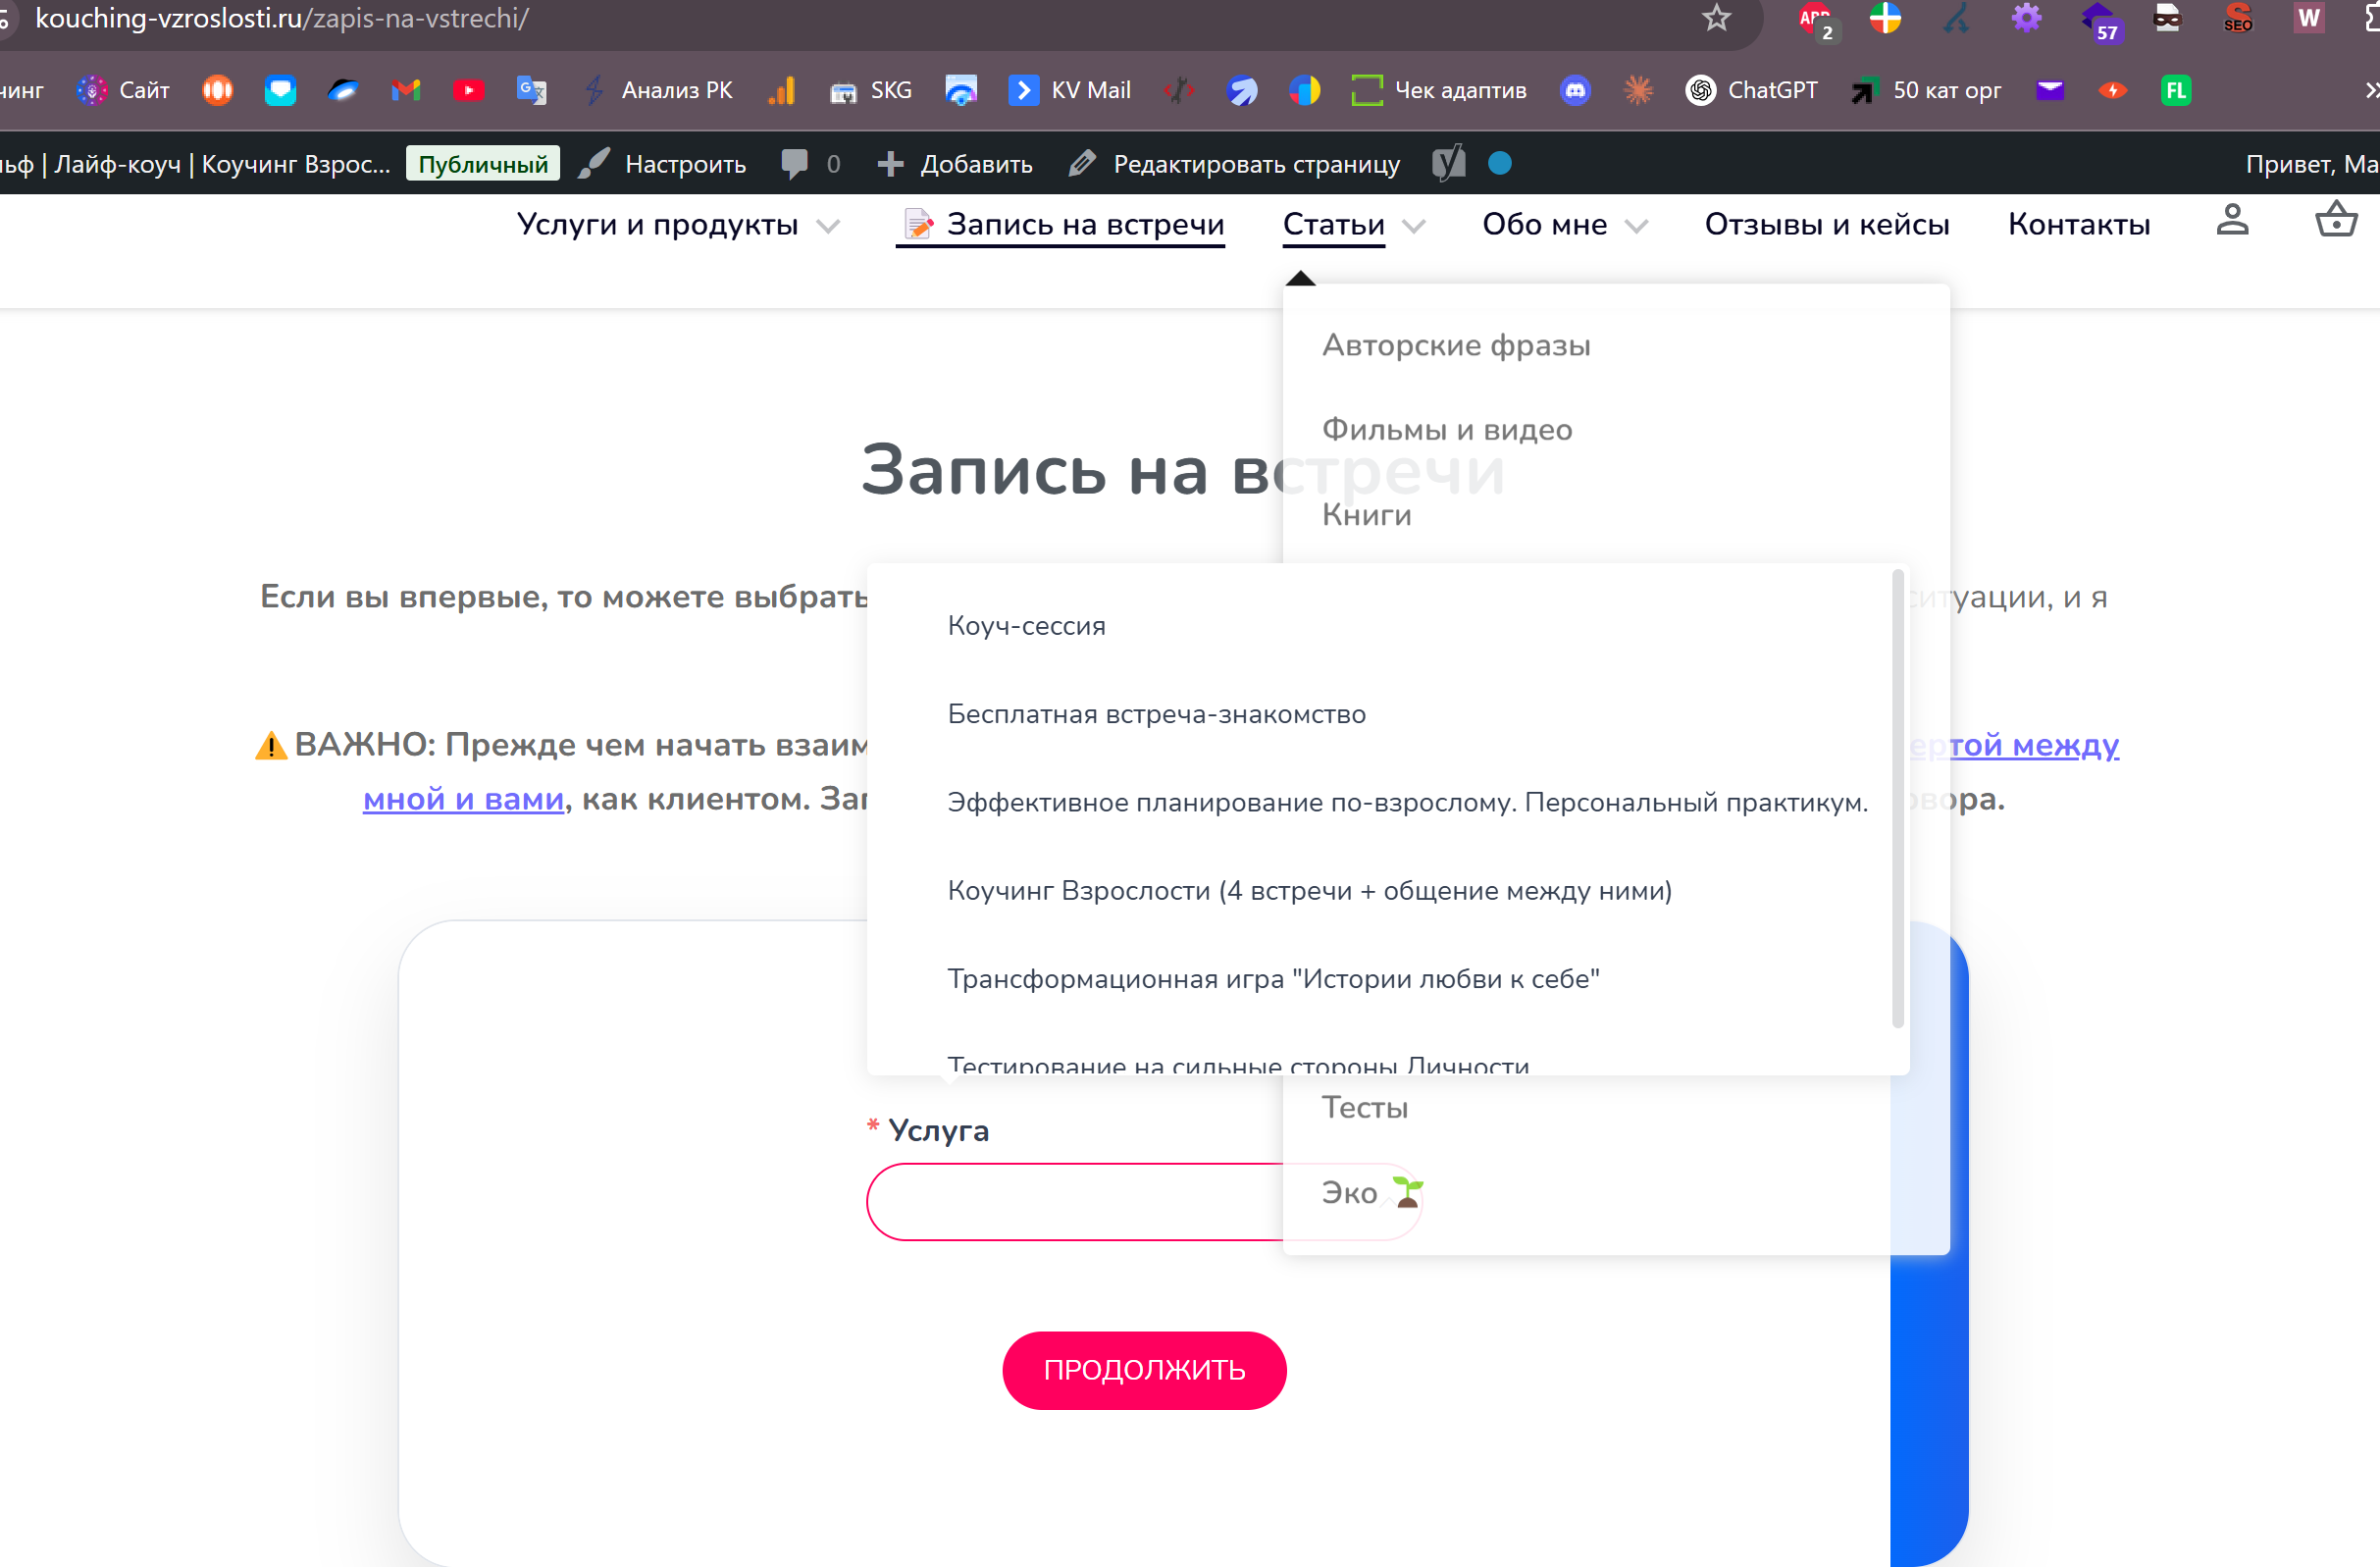
Task: Open Google Translate bookmark icon
Action: tap(531, 90)
